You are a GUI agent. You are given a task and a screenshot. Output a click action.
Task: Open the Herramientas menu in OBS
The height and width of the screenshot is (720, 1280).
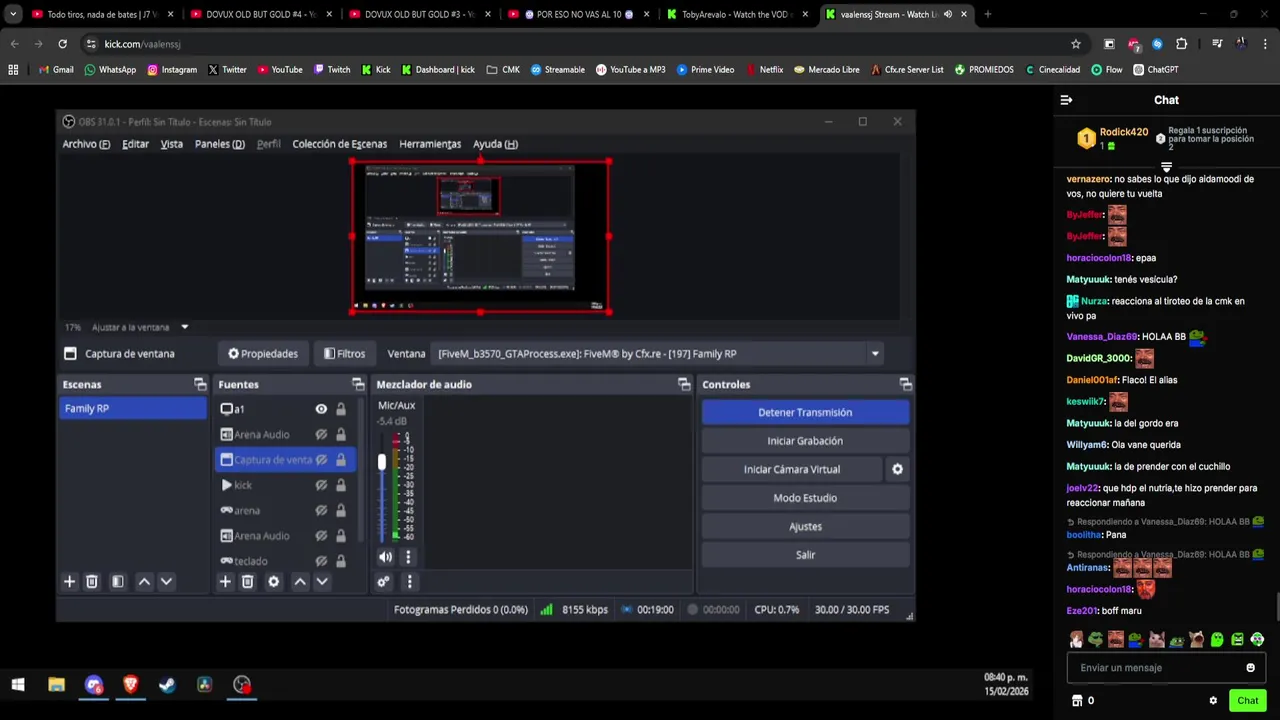tap(430, 144)
